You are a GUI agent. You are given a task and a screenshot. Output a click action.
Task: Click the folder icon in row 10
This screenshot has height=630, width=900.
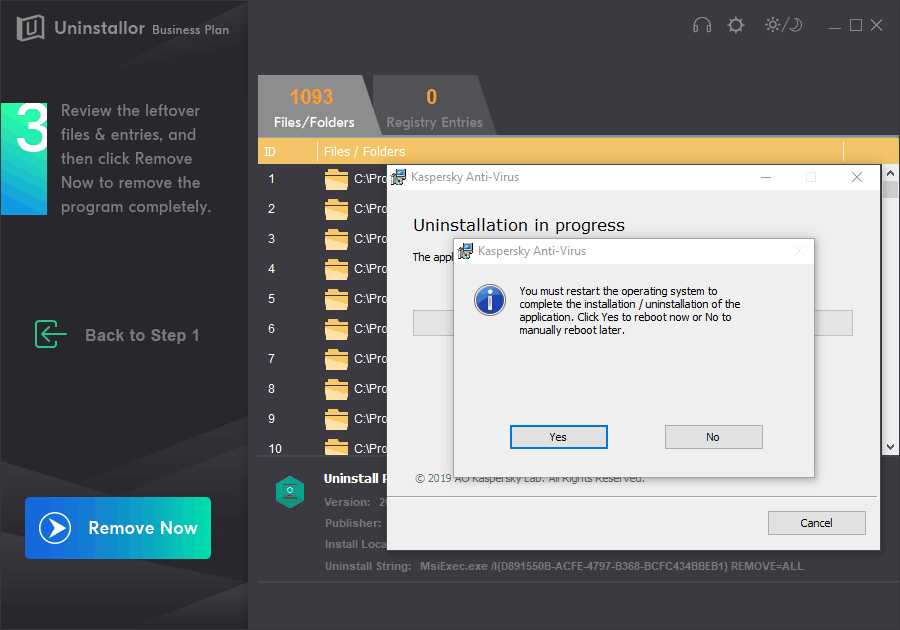click(x=336, y=447)
